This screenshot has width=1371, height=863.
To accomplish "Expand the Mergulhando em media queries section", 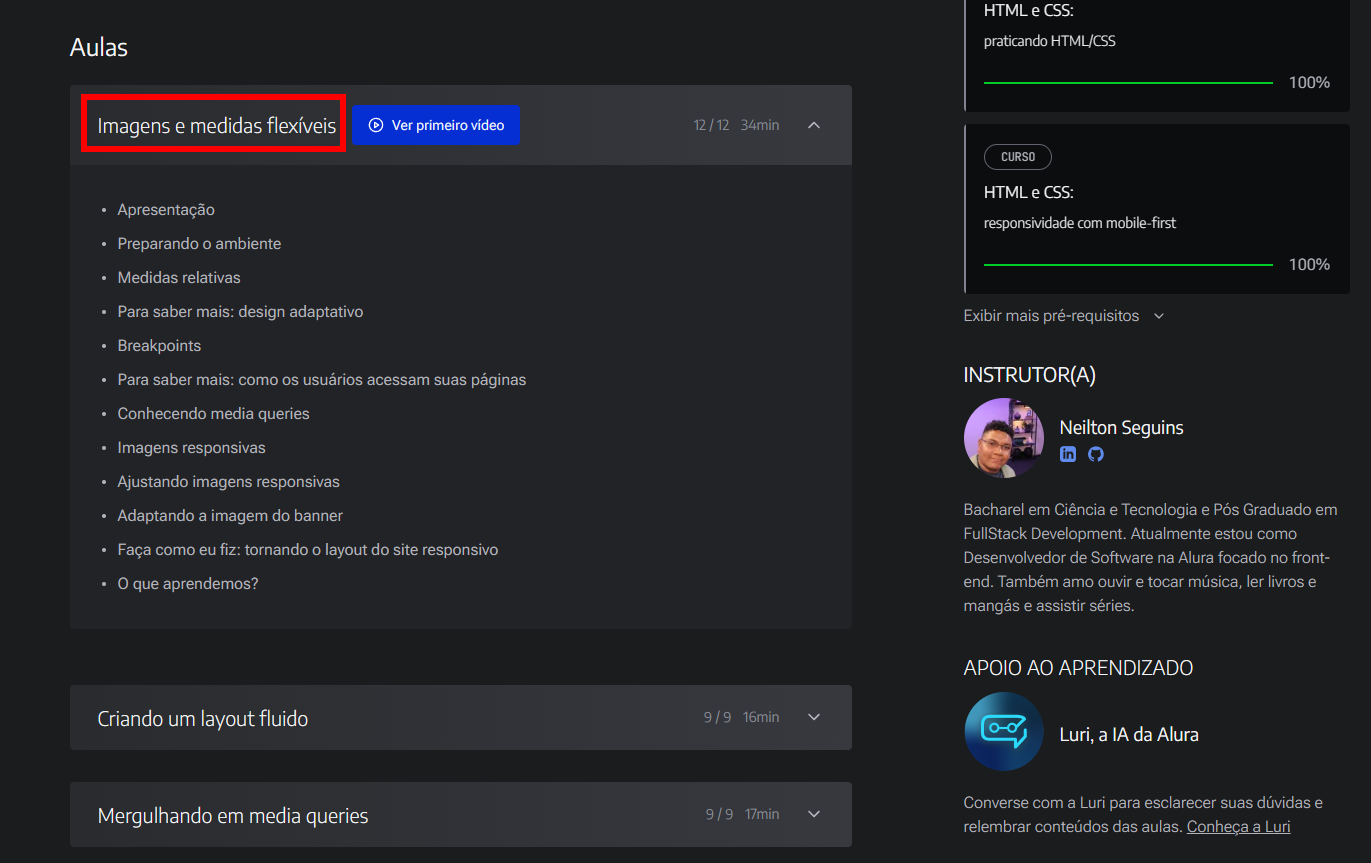I will click(814, 814).
